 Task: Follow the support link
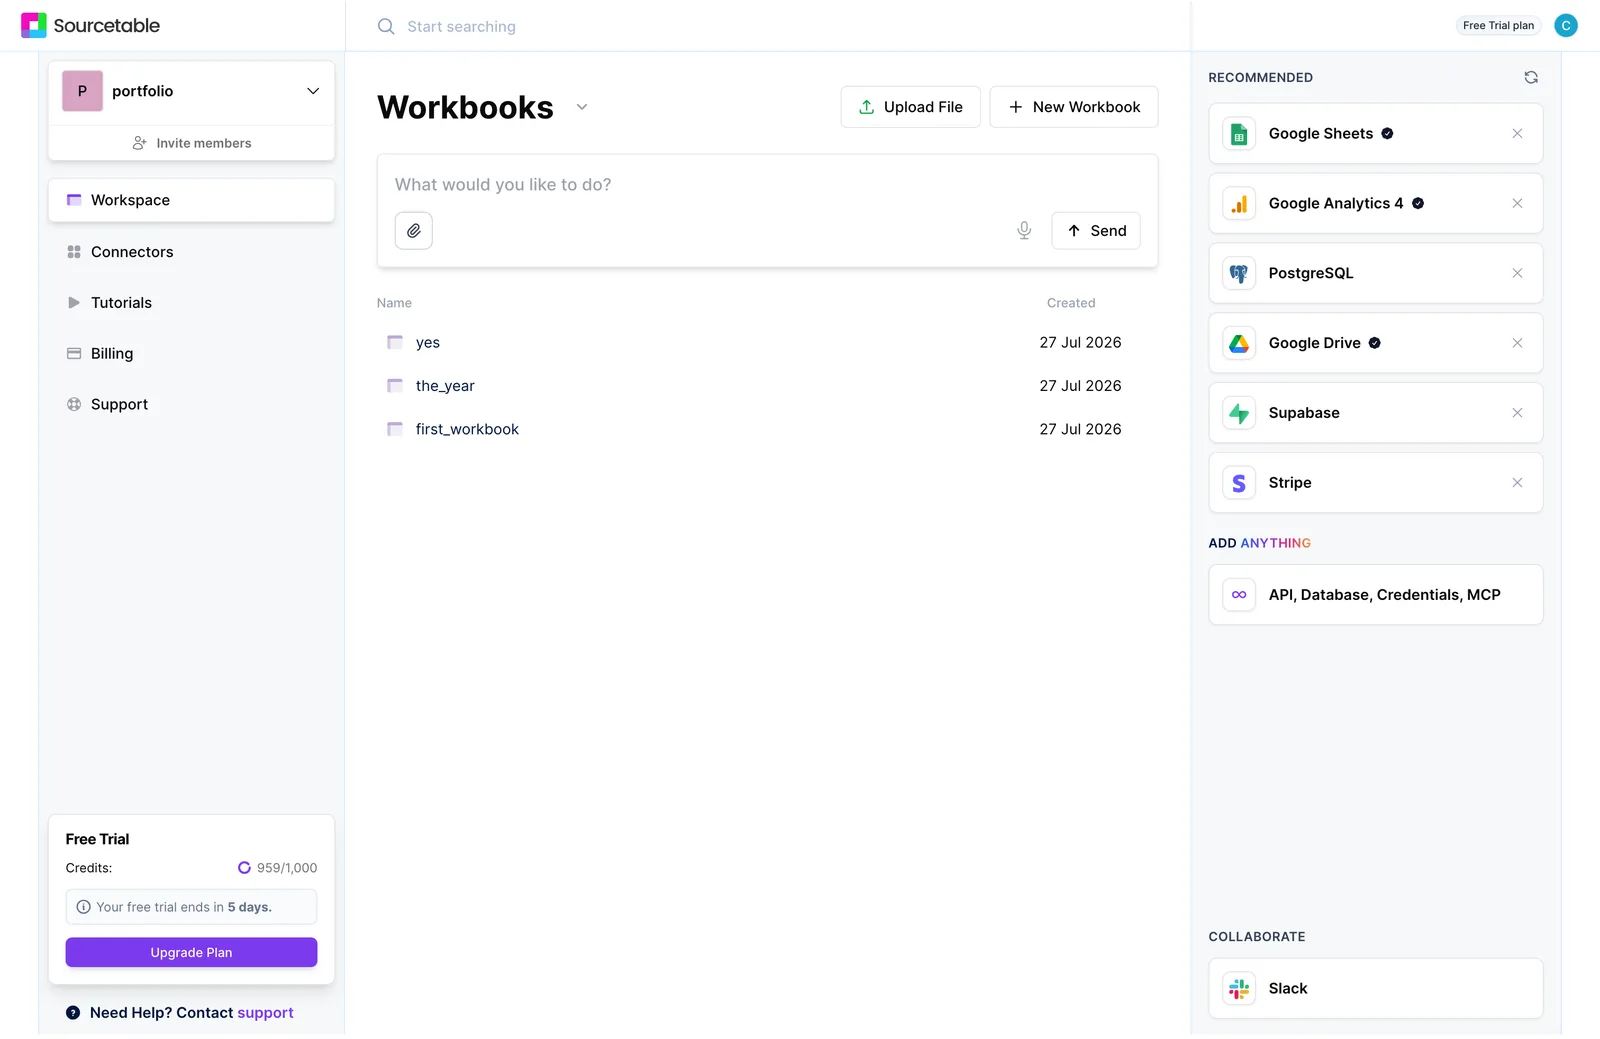pyautogui.click(x=265, y=1013)
